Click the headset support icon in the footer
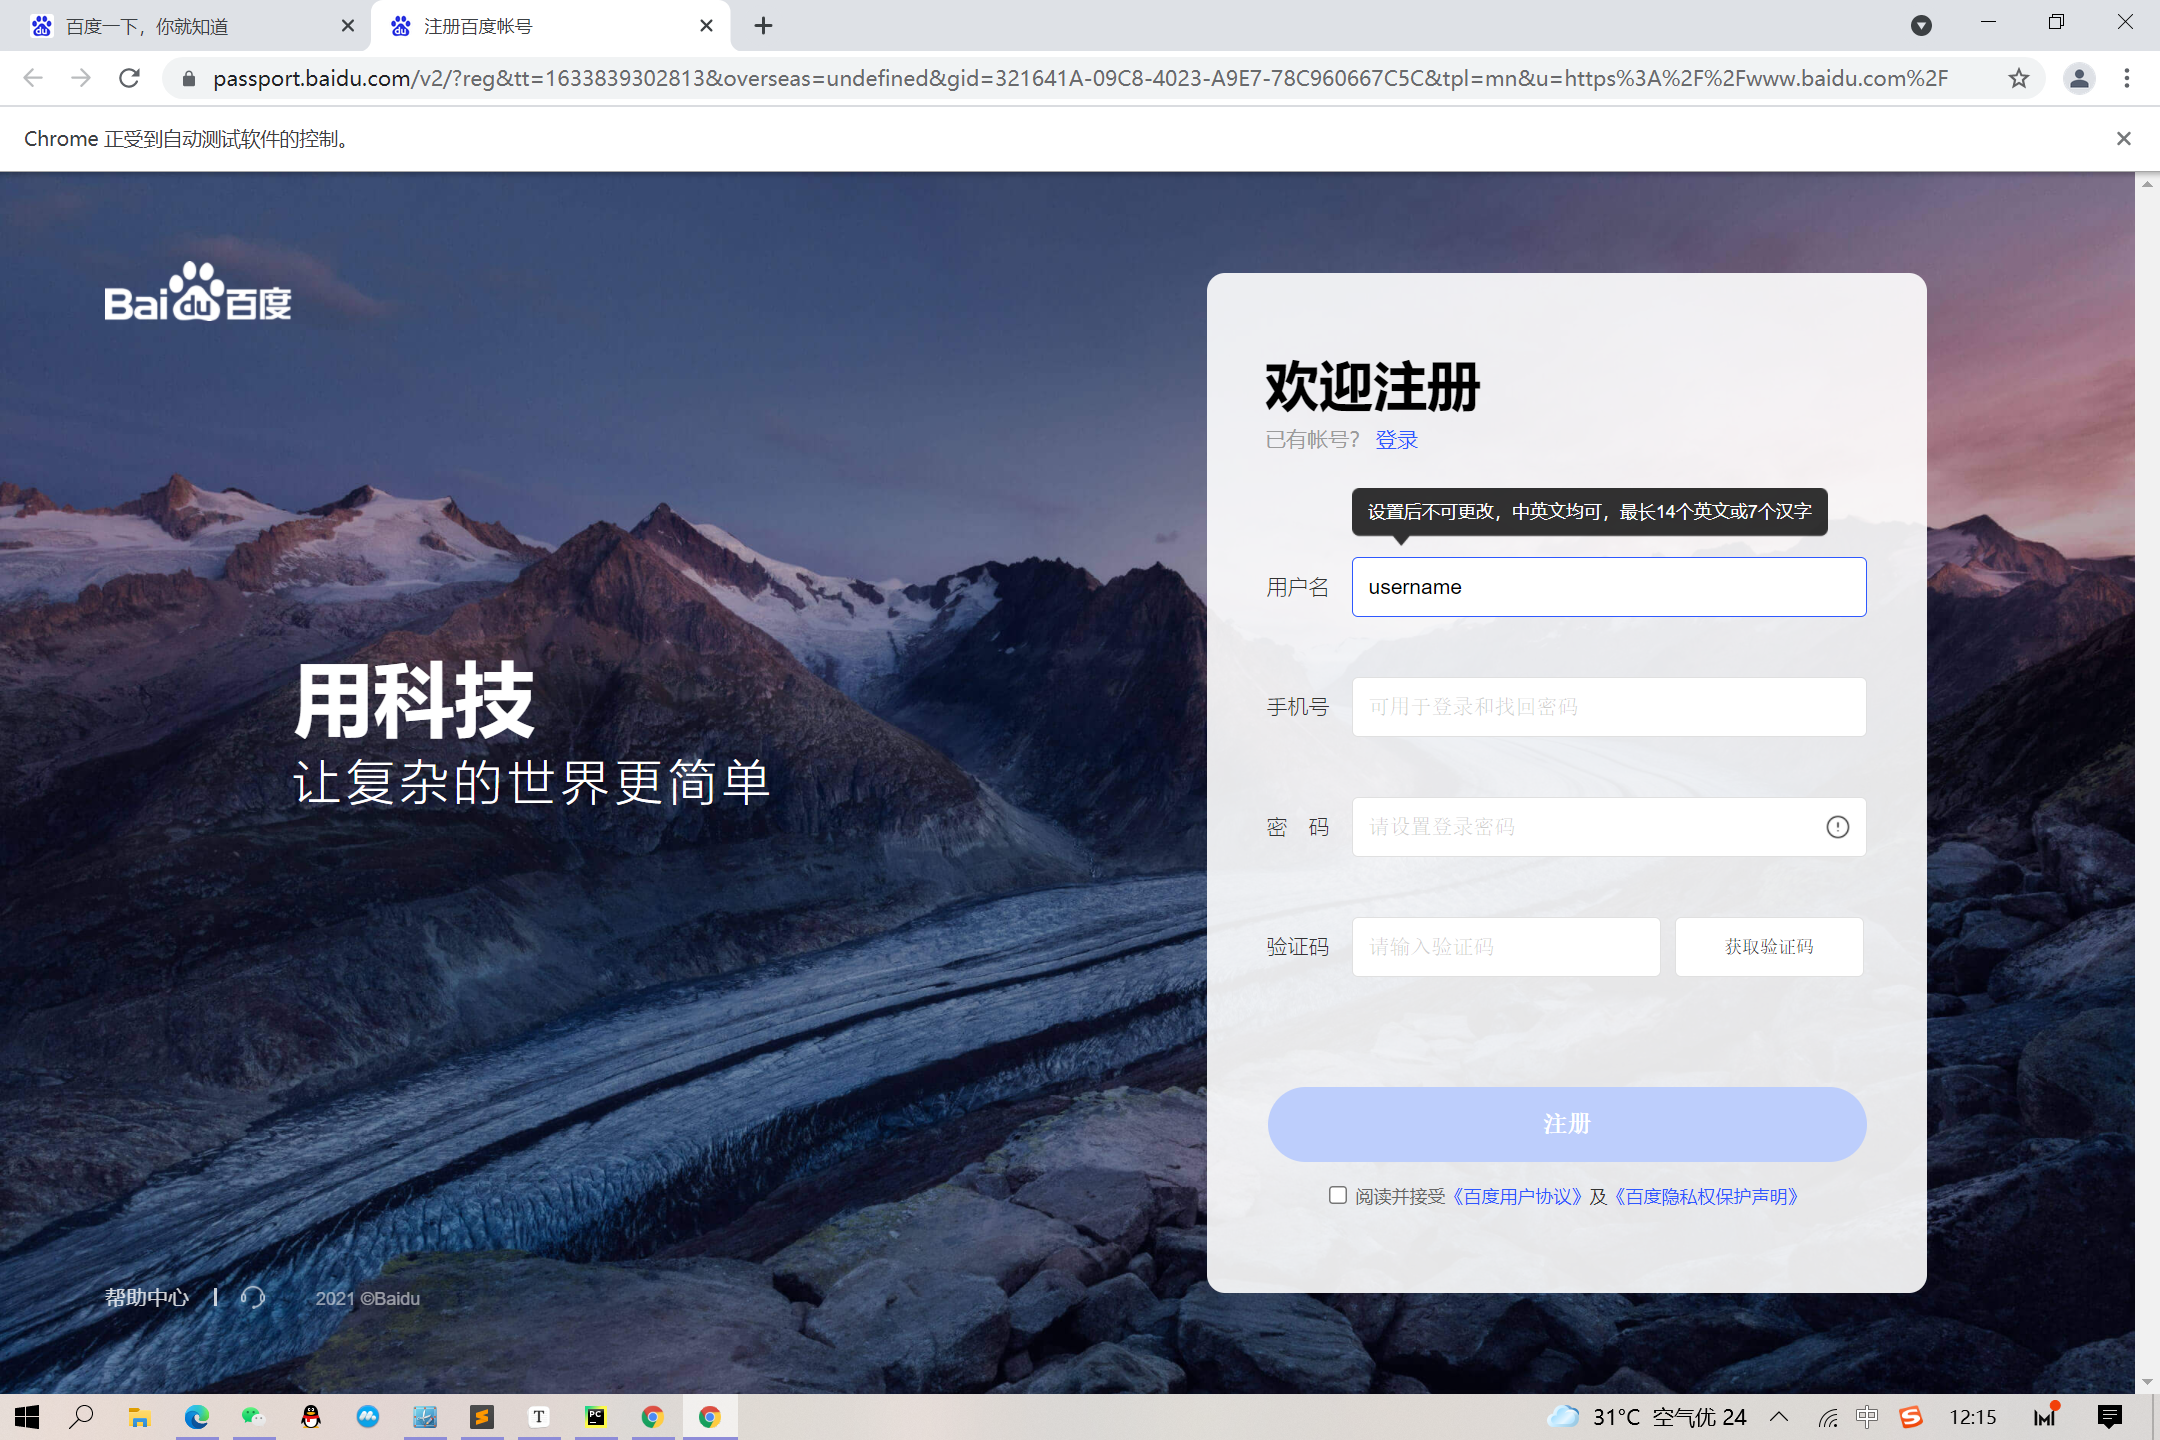 pyautogui.click(x=252, y=1298)
